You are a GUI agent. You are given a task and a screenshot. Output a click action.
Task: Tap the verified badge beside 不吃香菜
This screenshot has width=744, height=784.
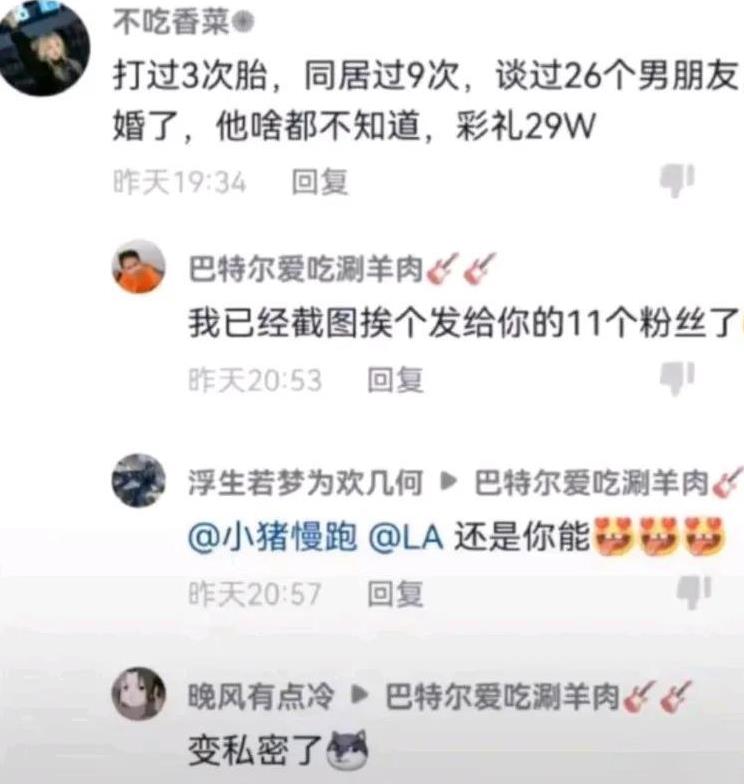click(x=243, y=22)
